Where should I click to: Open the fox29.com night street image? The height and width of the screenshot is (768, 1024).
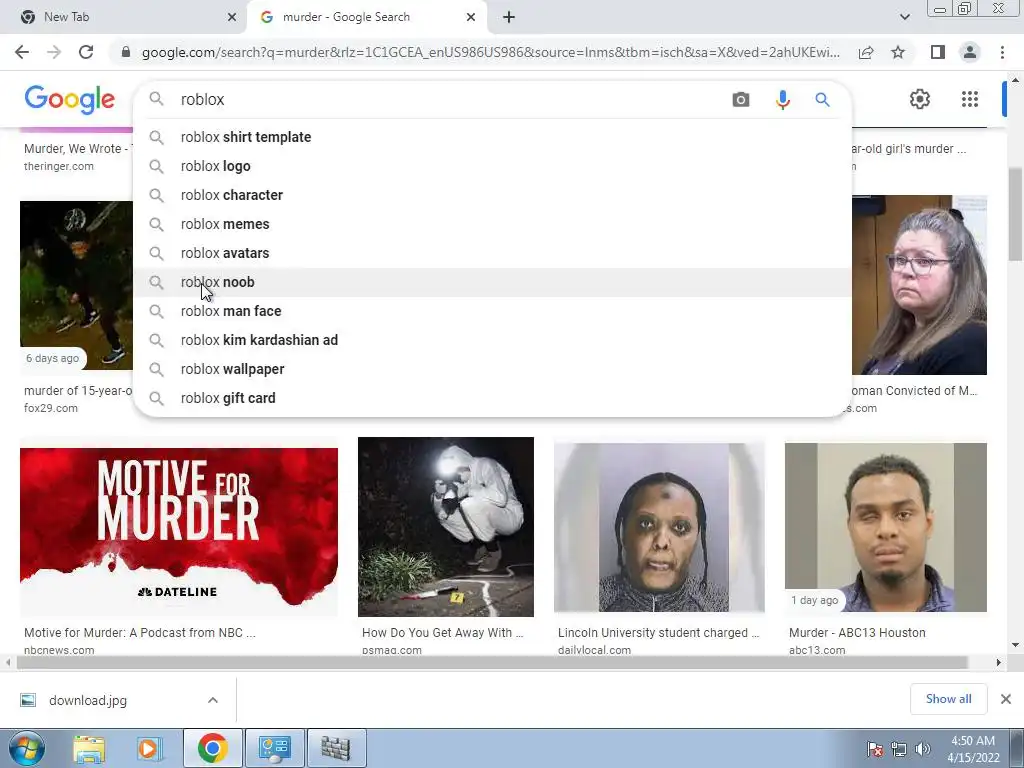click(76, 285)
